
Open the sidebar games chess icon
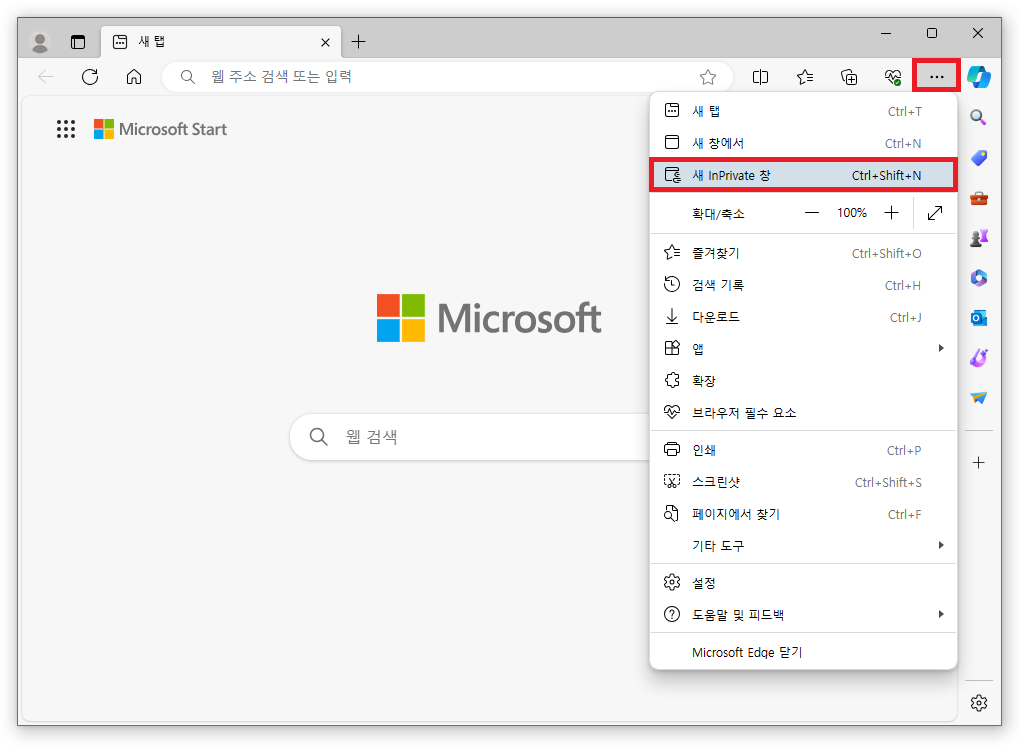(x=978, y=238)
